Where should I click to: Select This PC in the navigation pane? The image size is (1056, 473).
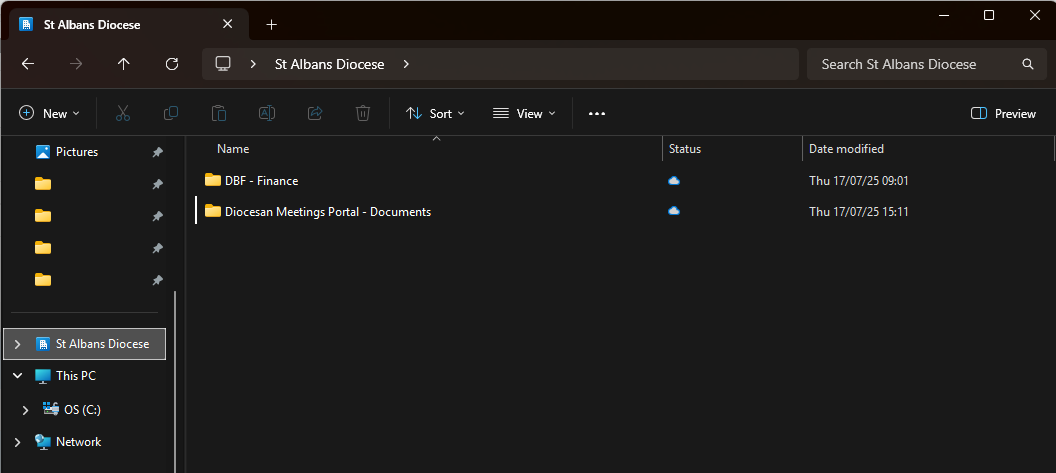point(75,376)
